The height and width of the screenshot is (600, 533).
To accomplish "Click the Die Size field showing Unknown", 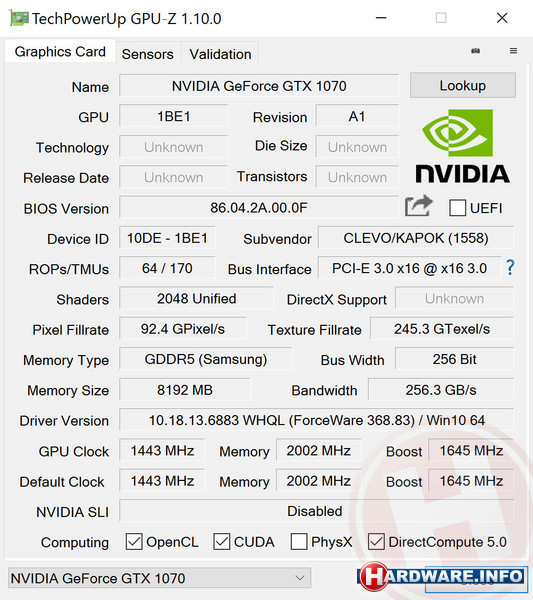I will [x=357, y=147].
